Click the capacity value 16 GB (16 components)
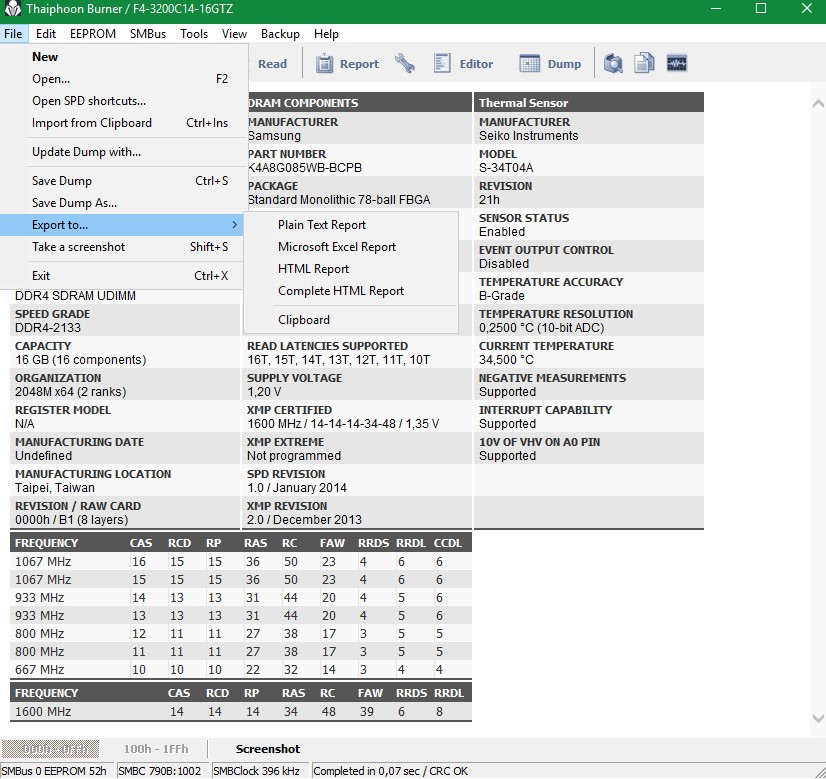Viewport: 826px width, 779px height. click(x=81, y=360)
